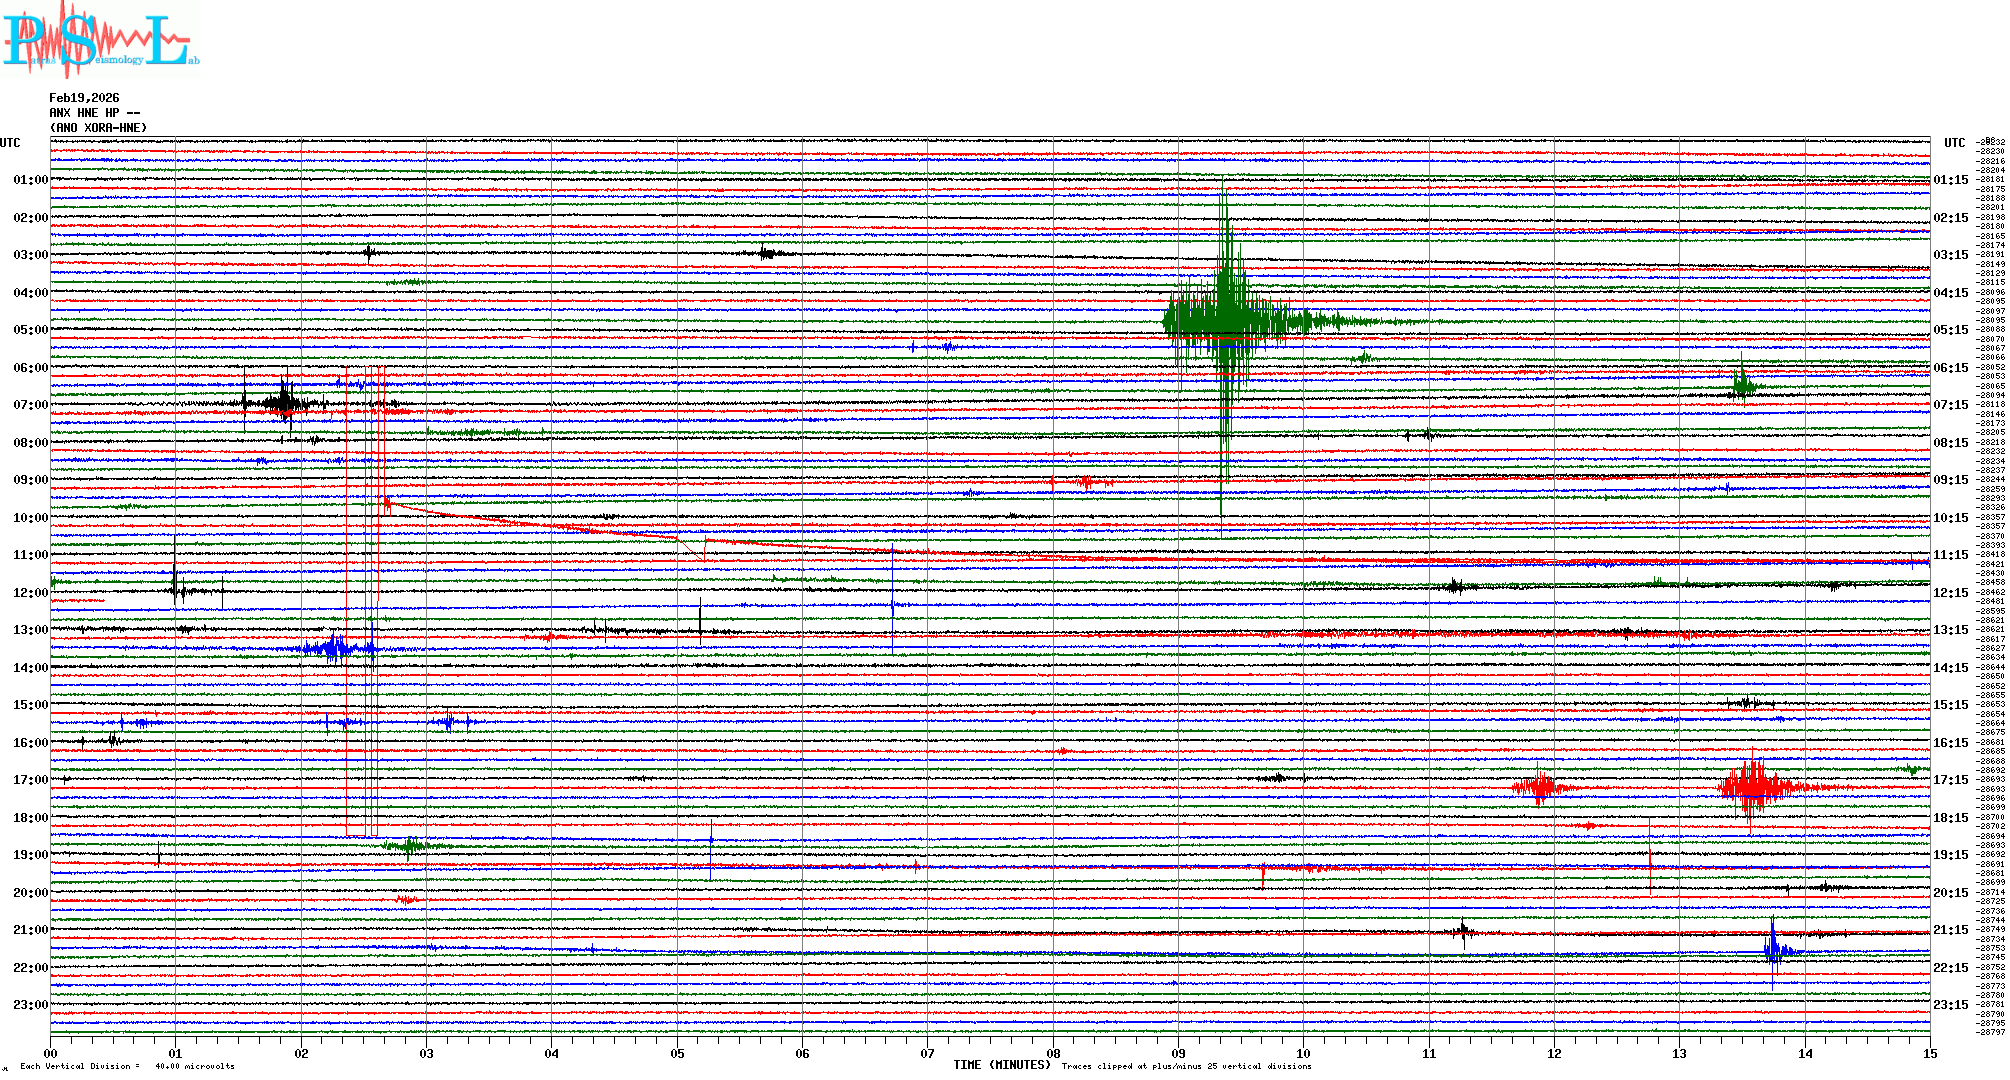Viewport: 2010px width, 1080px height.
Task: Click minute 09 on the bottom axis
Action: coord(1178,1053)
